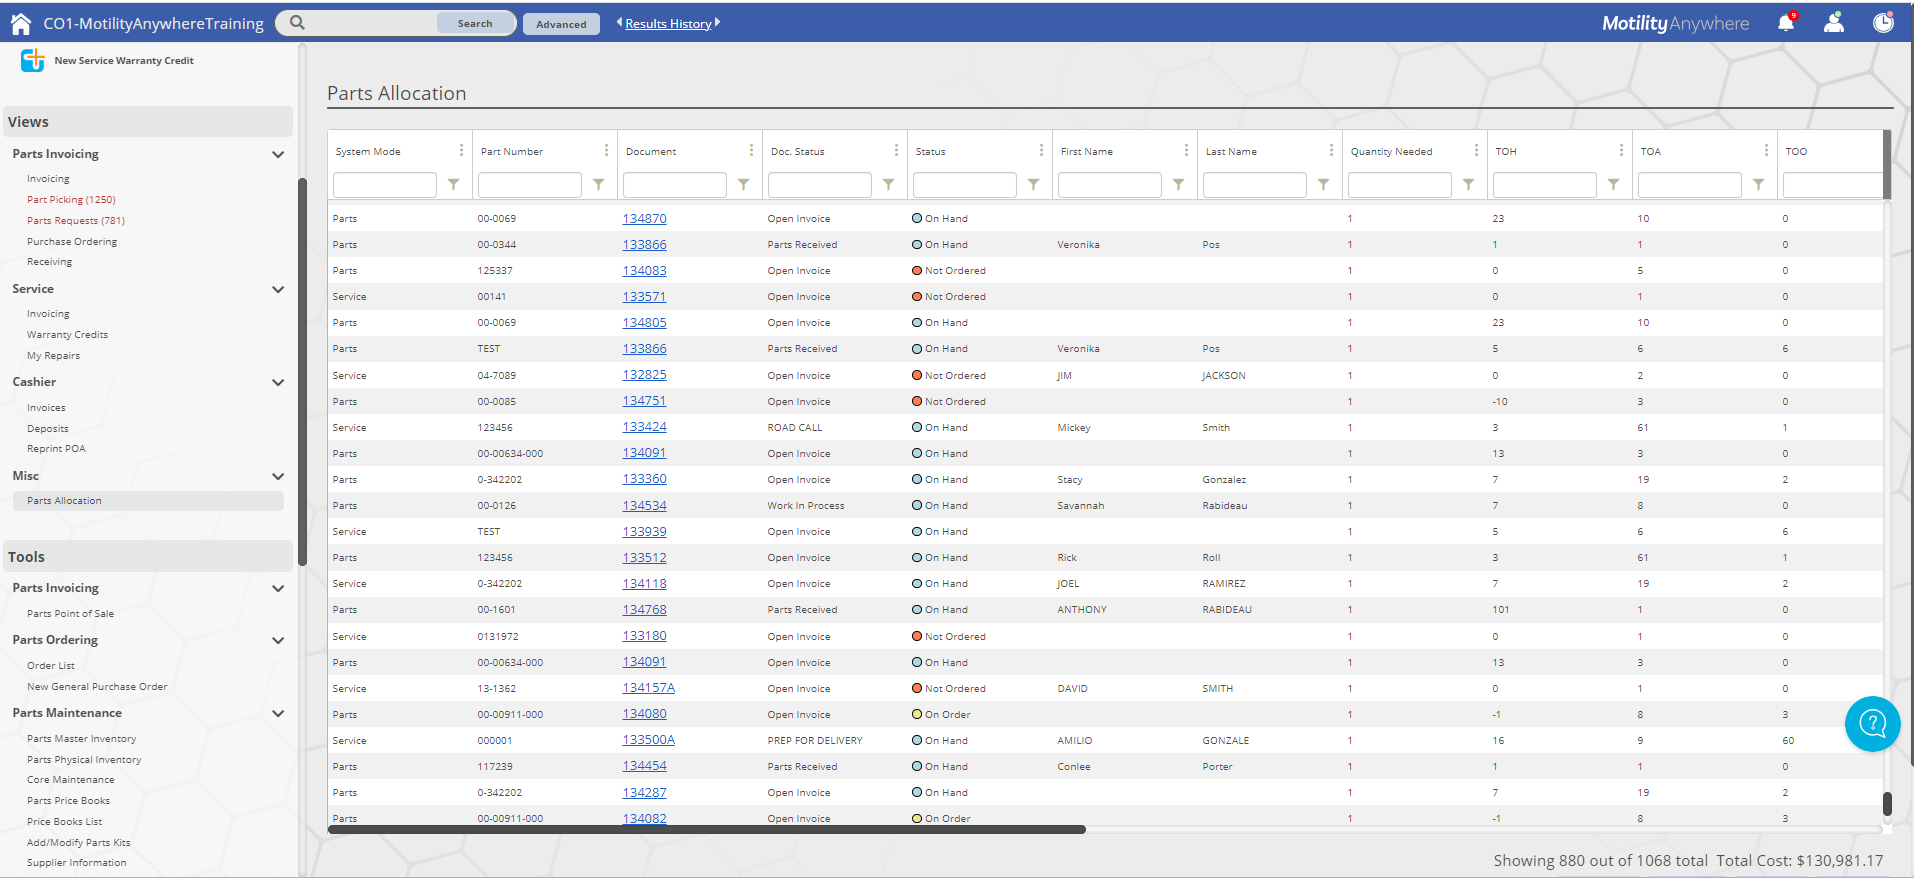Open New General Purchase Order
The image size is (1914, 878).
pyautogui.click(x=97, y=687)
